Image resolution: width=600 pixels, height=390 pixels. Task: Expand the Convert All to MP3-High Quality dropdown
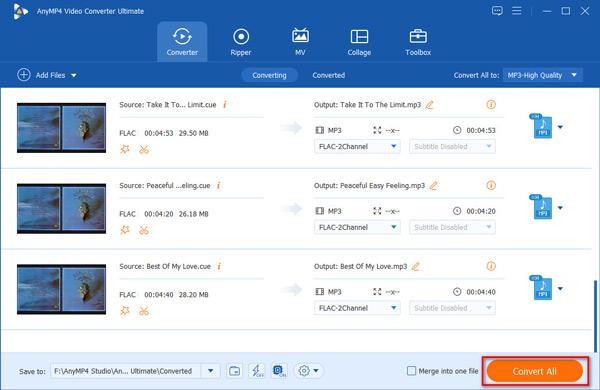pyautogui.click(x=543, y=75)
